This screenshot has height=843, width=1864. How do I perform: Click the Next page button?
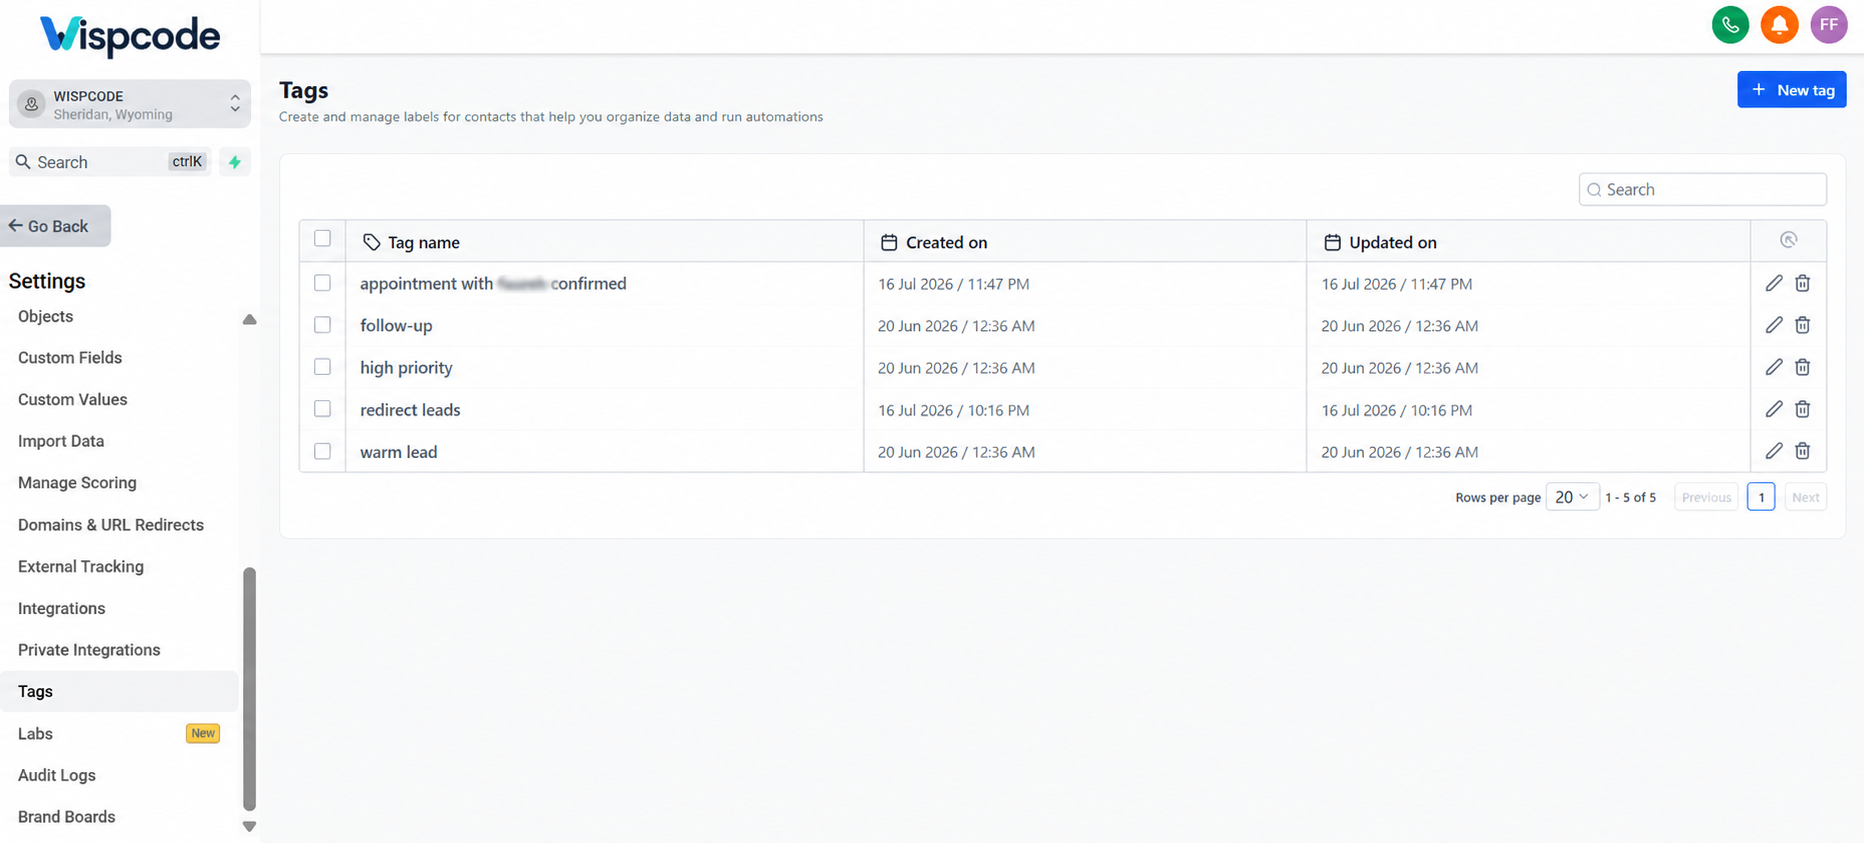coord(1806,497)
